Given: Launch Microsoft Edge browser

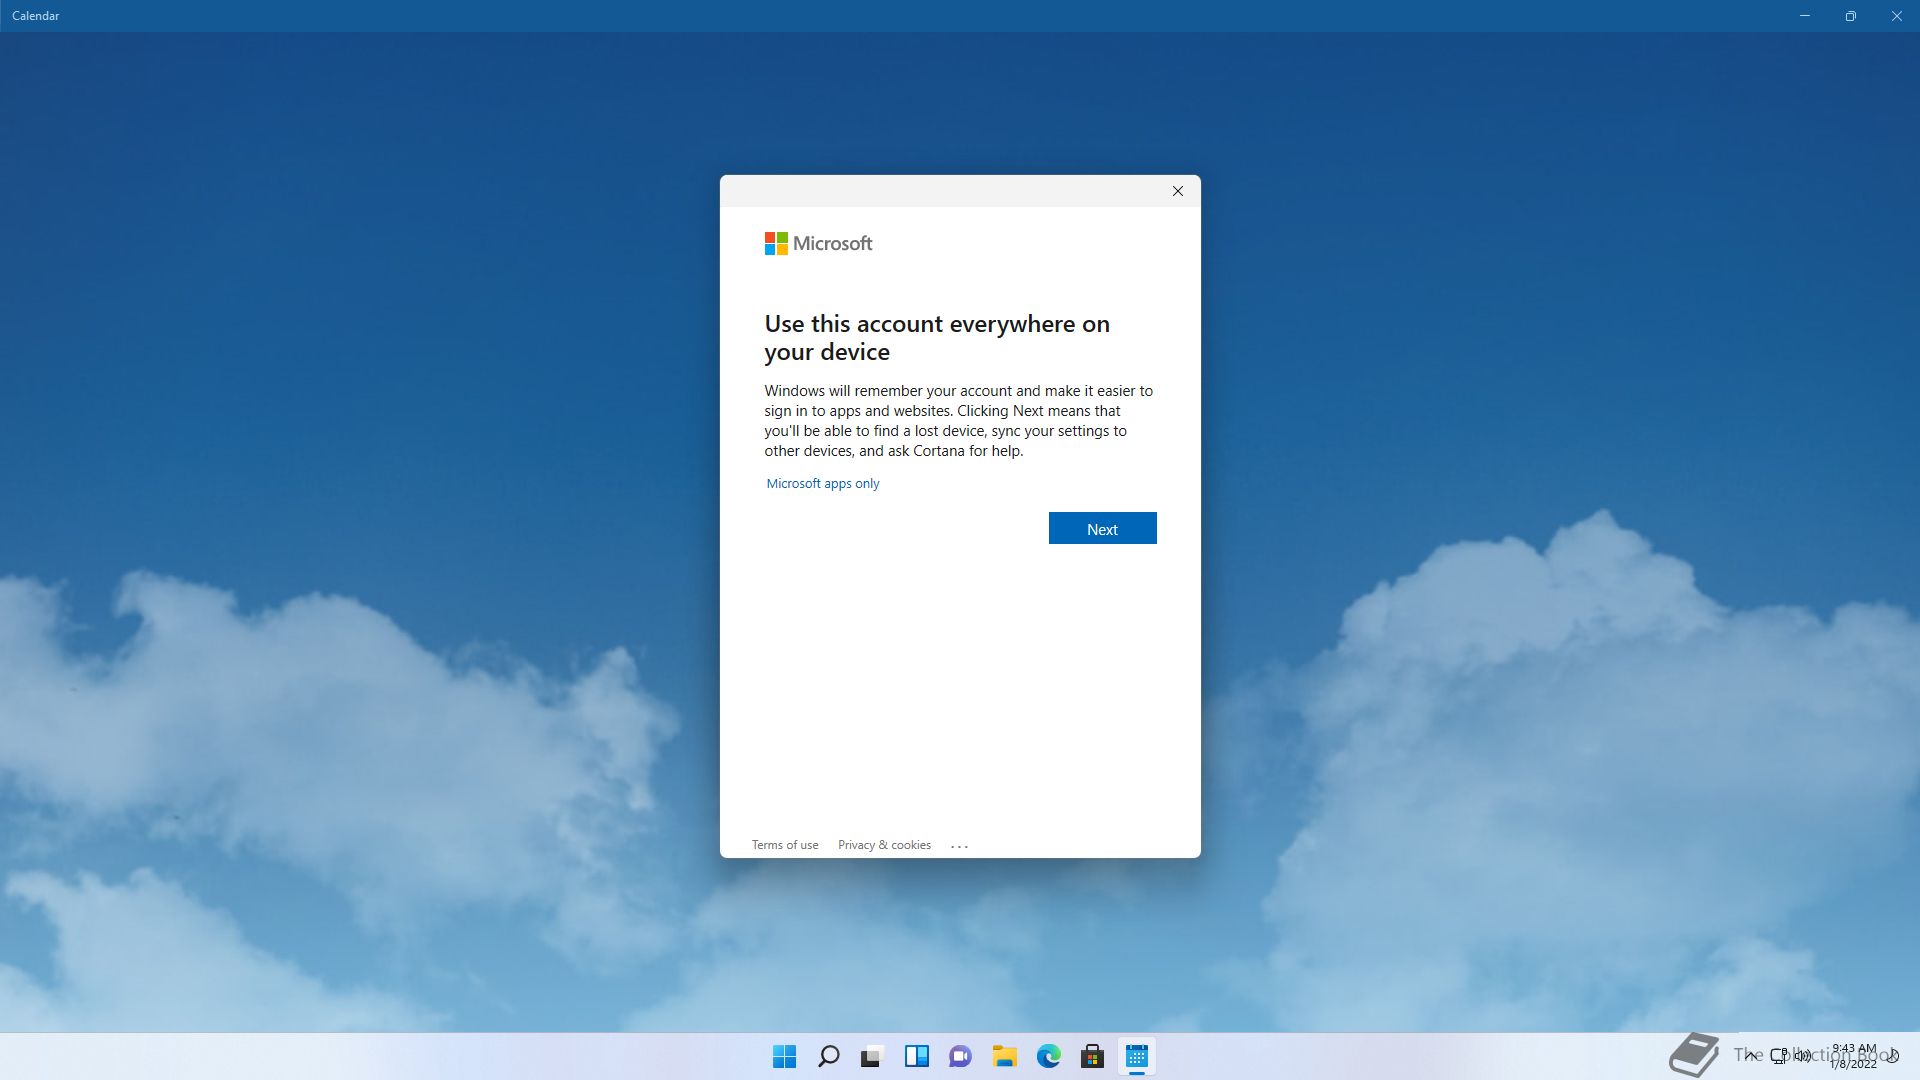Looking at the screenshot, I should point(1048,1057).
